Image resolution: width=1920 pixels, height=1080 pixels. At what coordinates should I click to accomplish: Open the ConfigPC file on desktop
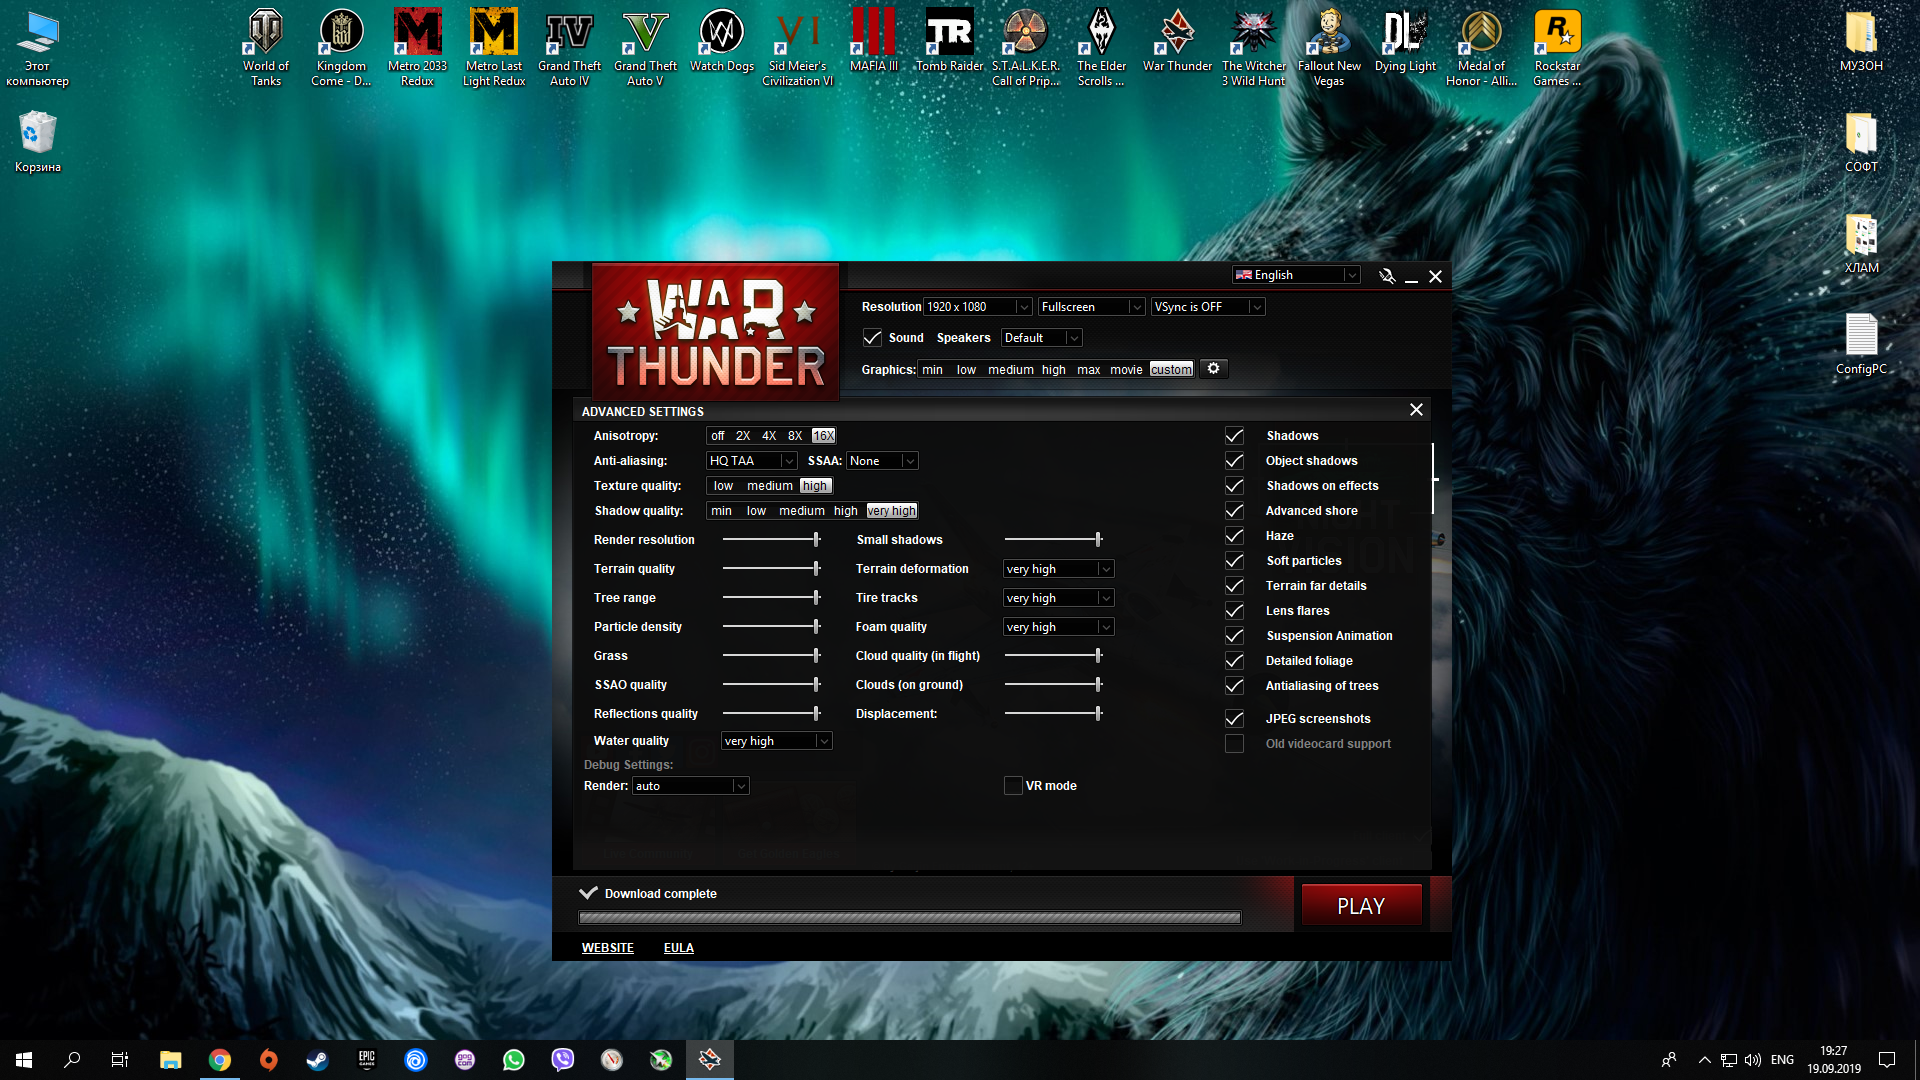coord(1861,344)
